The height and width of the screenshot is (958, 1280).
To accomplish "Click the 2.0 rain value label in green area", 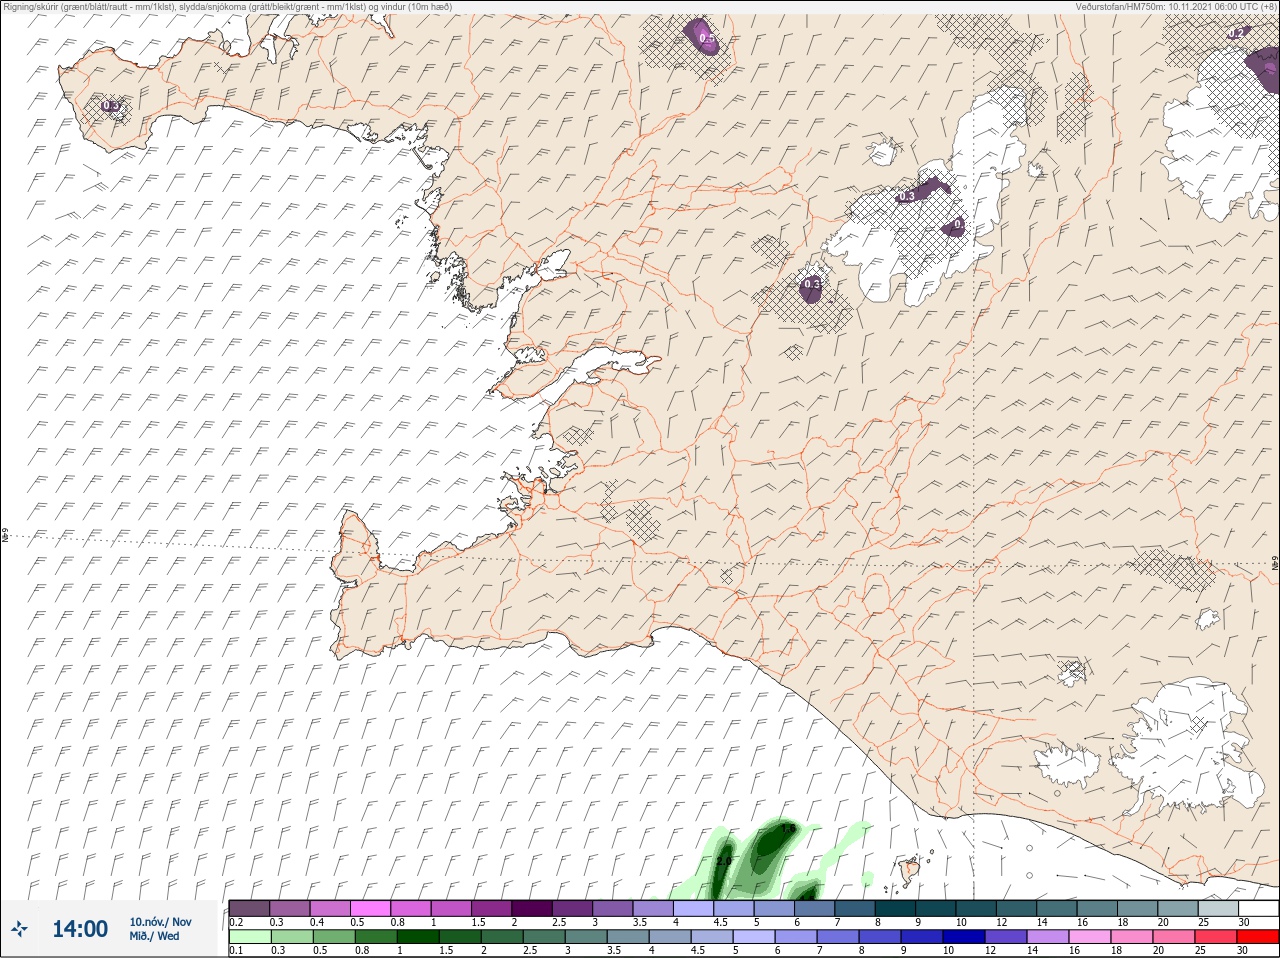I will (725, 860).
